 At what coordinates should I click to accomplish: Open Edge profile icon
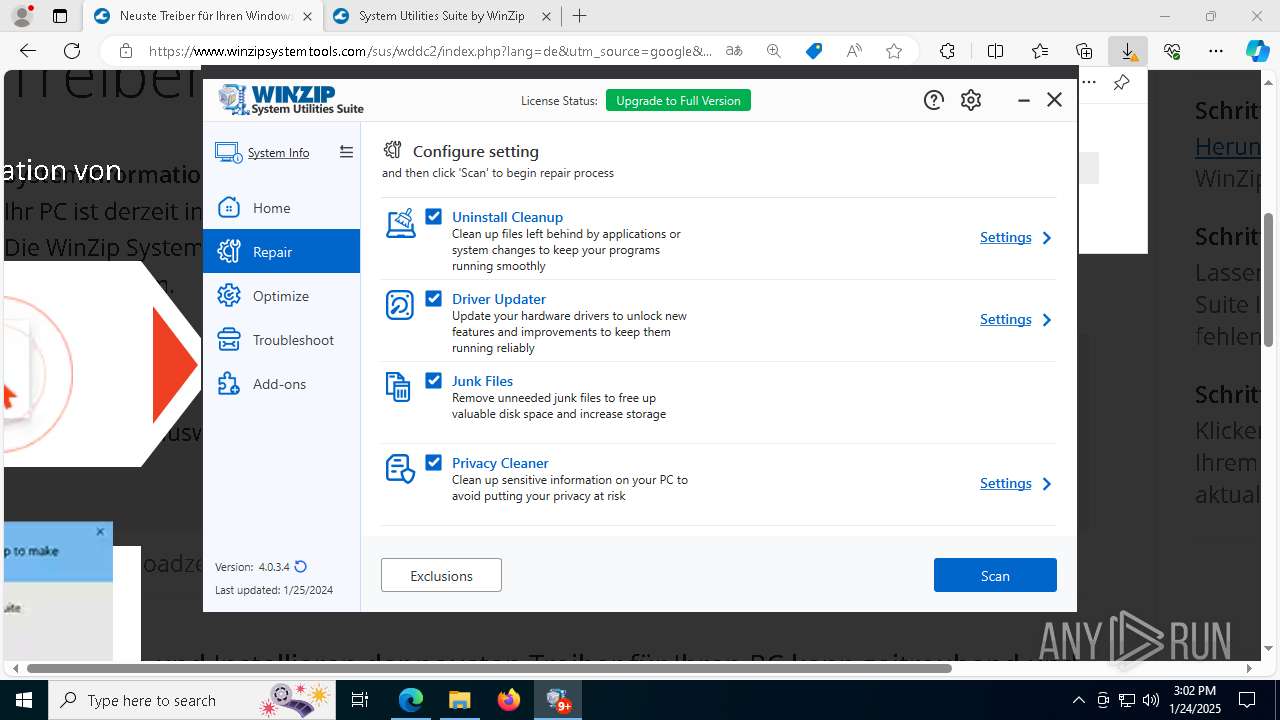[22, 16]
